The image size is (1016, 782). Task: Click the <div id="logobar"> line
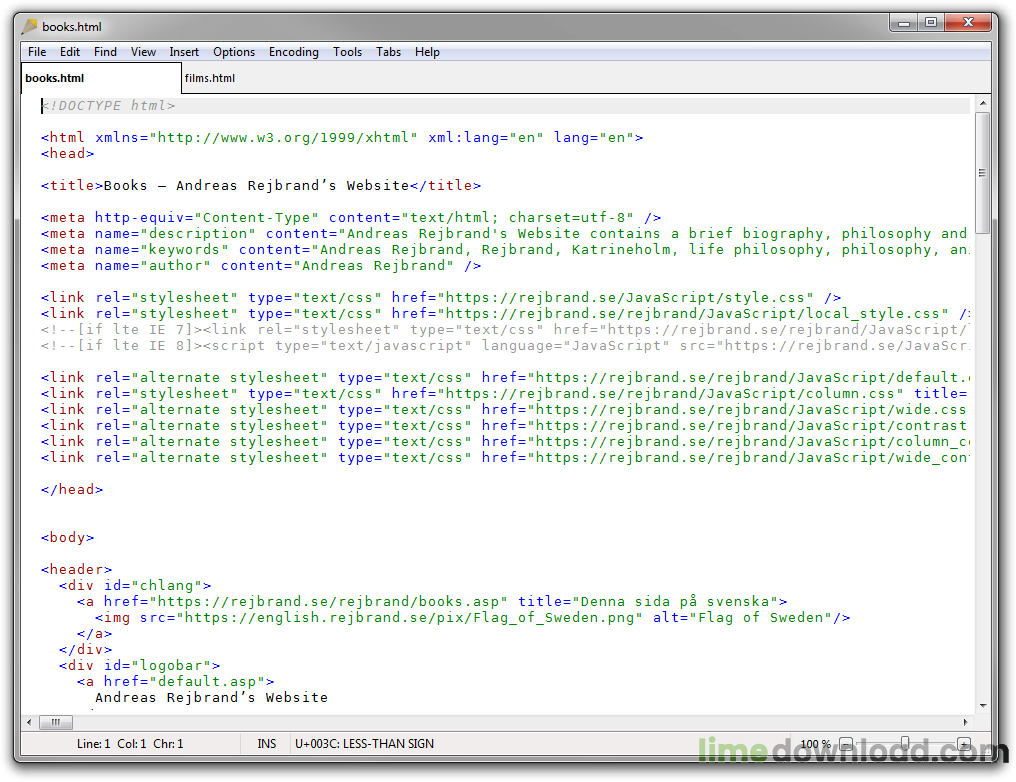(x=139, y=665)
